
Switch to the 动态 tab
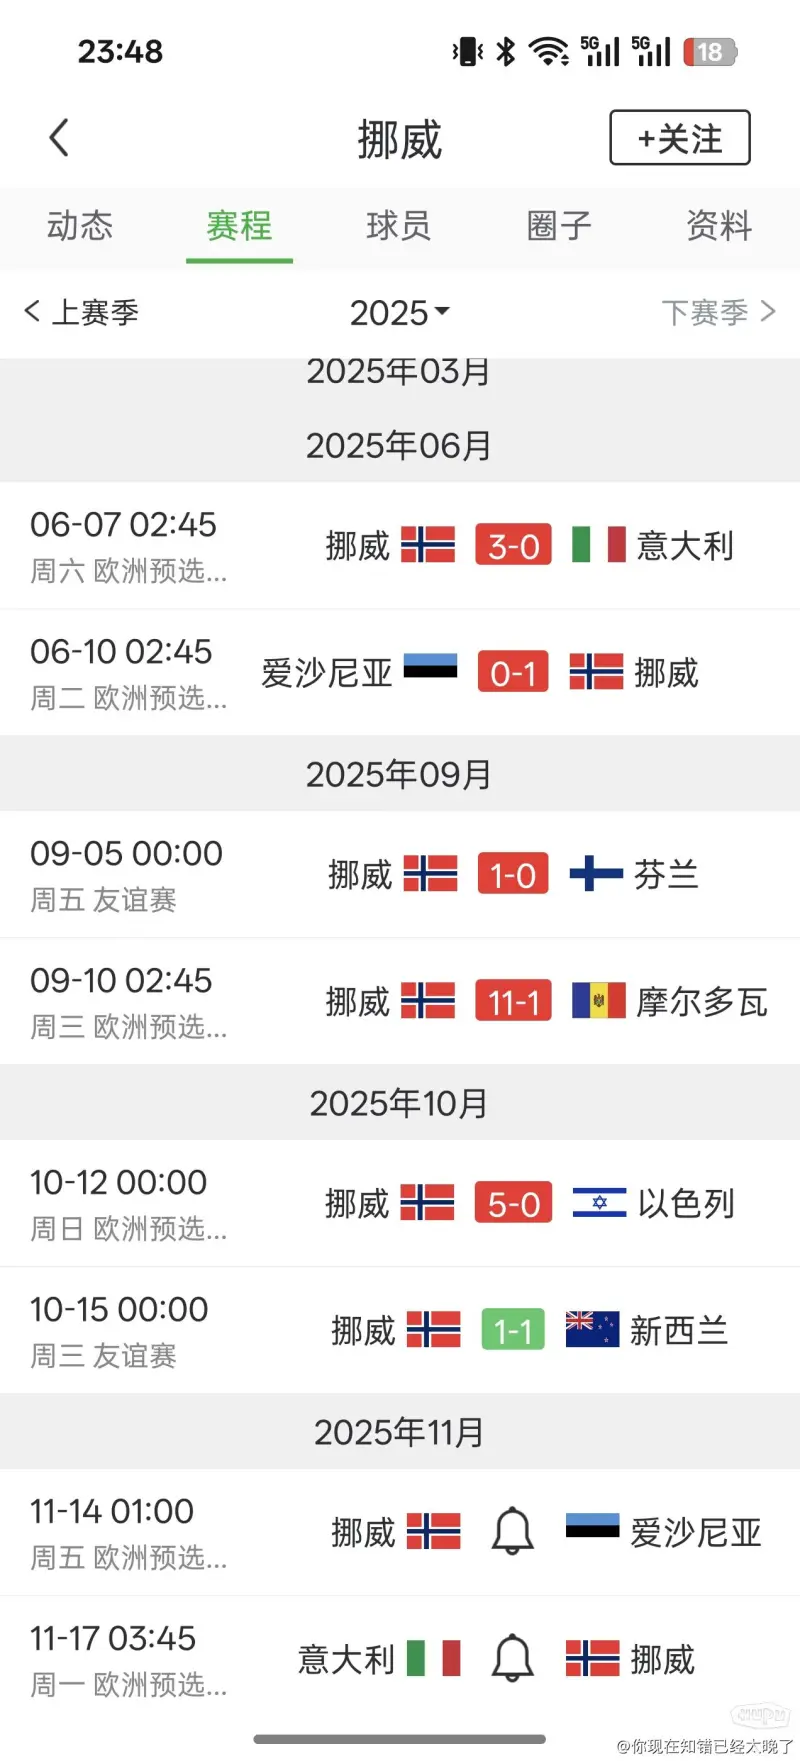[80, 226]
